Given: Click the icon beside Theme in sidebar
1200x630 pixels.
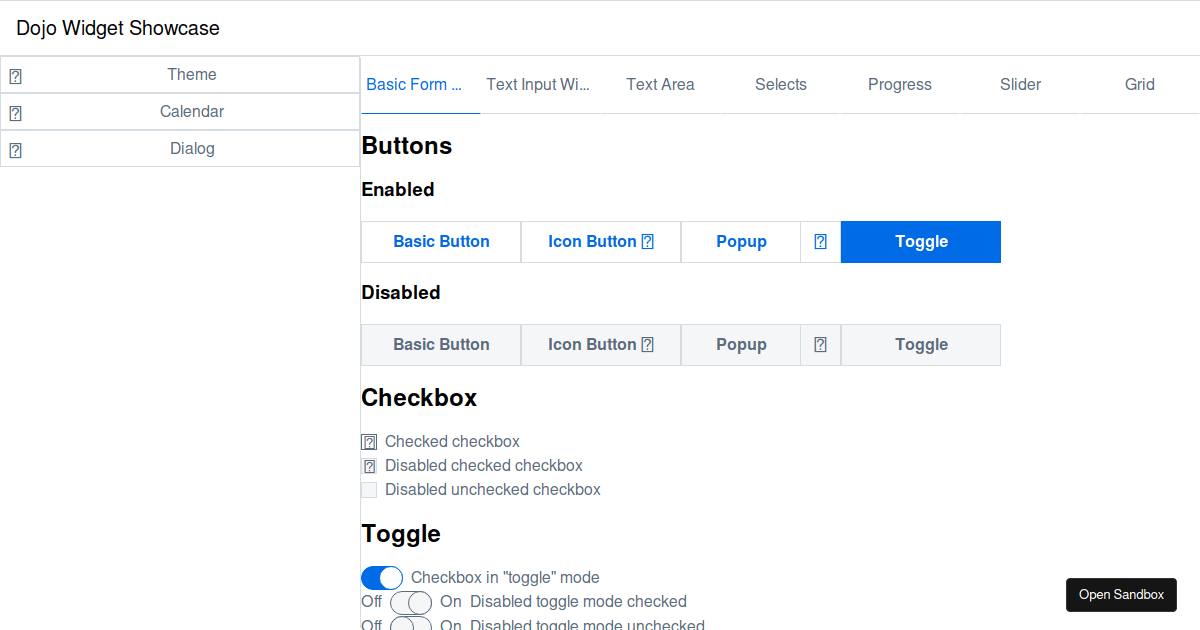Looking at the screenshot, I should tap(15, 76).
